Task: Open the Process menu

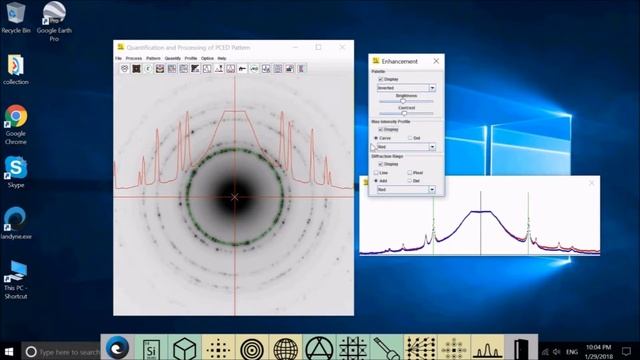Action: pos(133,58)
